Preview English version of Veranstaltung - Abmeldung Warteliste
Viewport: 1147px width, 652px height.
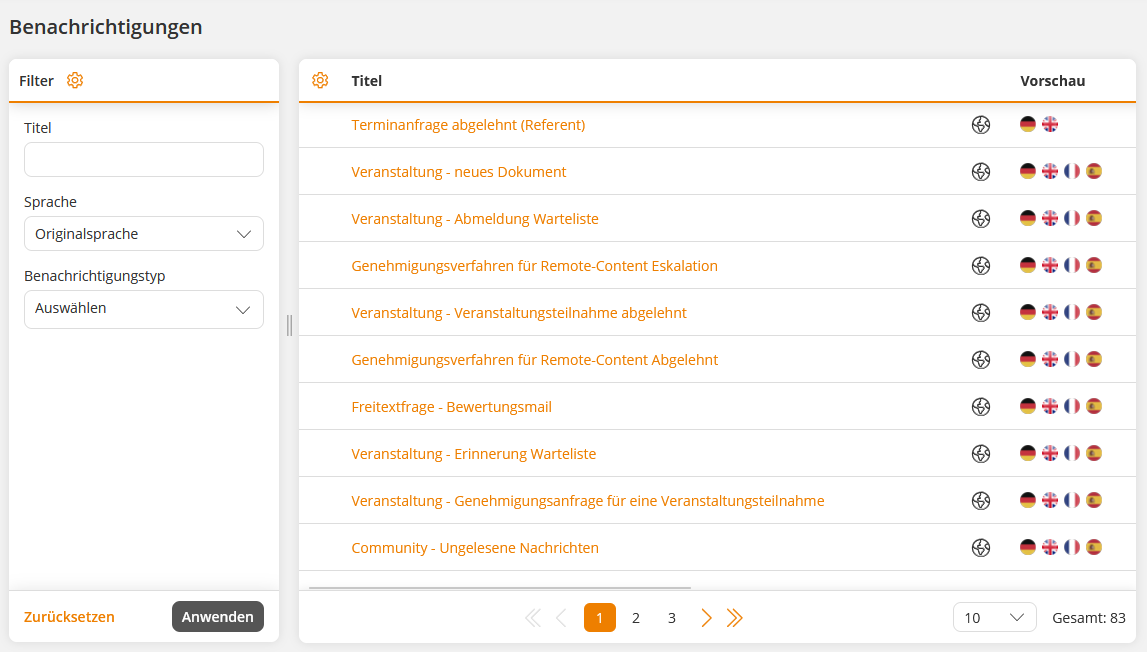[x=1050, y=218]
